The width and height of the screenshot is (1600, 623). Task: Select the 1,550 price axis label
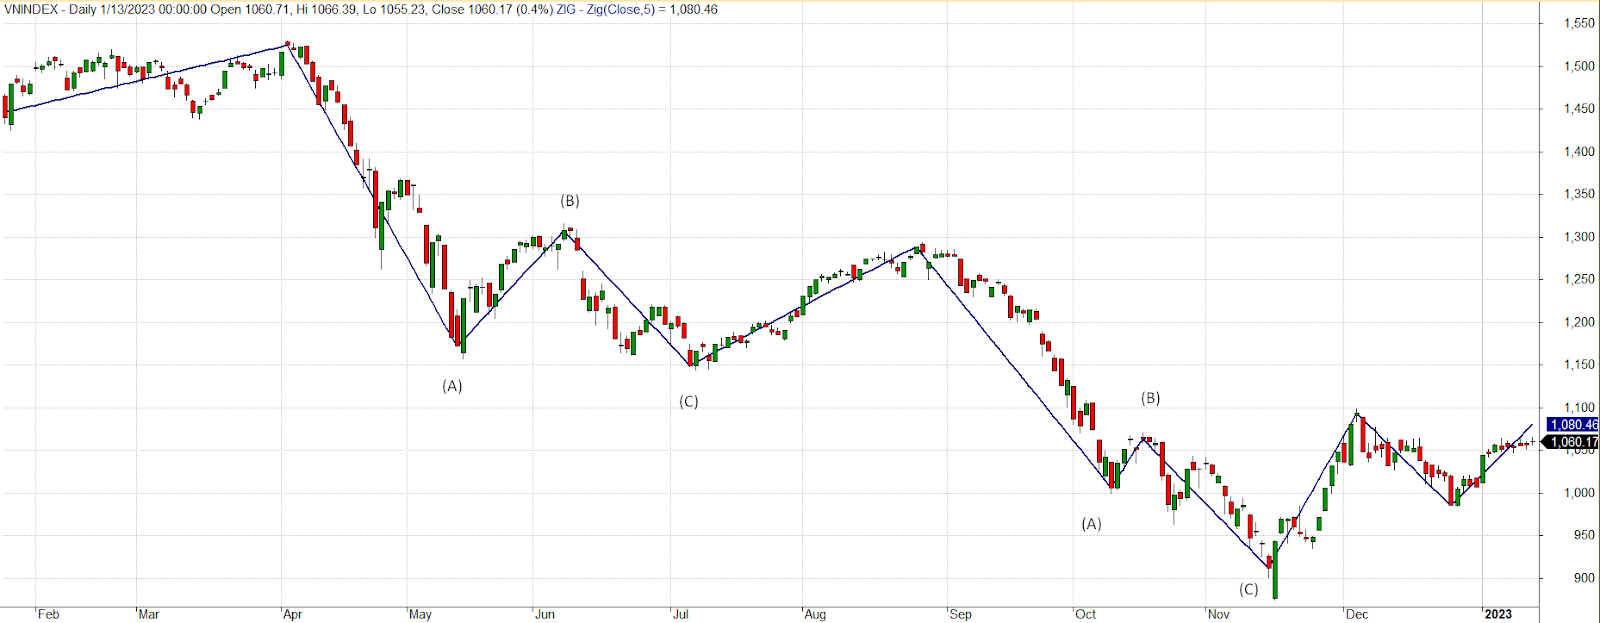coord(1579,23)
